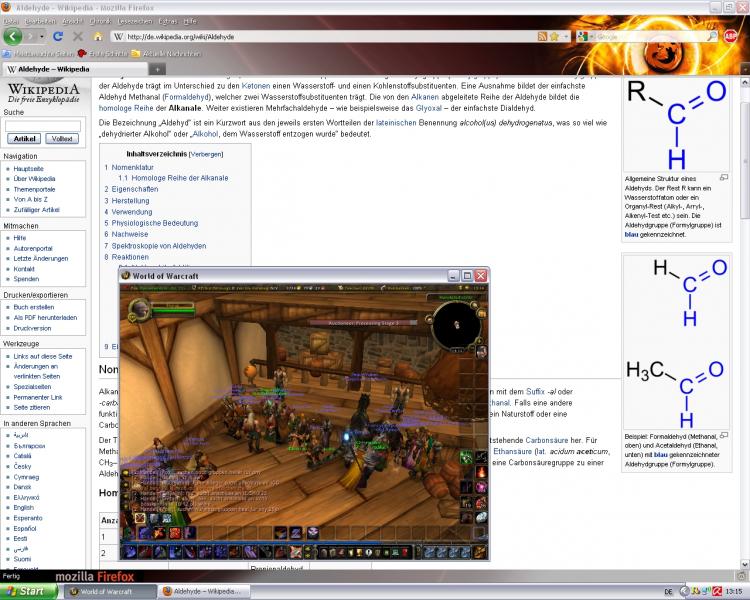Enlarge the general aldehyde structure image
Screen dimensions: 750x600
(x=724, y=178)
